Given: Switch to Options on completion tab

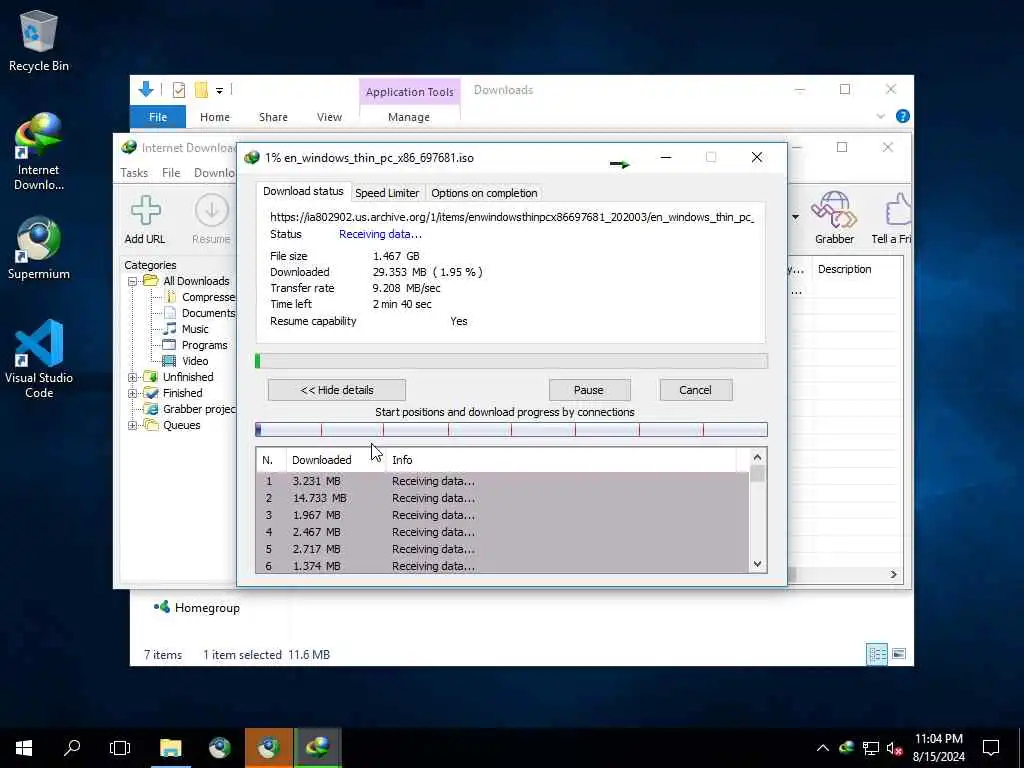Looking at the screenshot, I should [x=484, y=193].
